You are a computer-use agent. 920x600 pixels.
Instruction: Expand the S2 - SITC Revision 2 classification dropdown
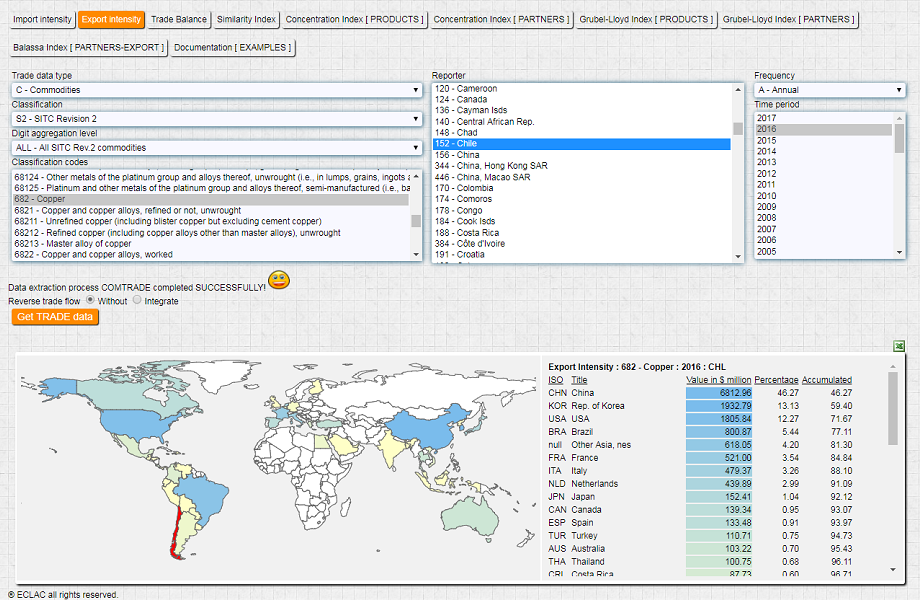216,119
